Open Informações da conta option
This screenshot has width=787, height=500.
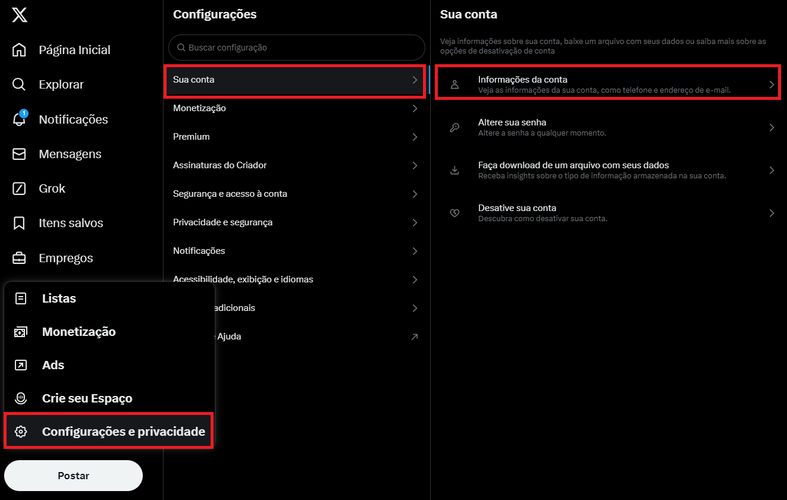point(607,82)
